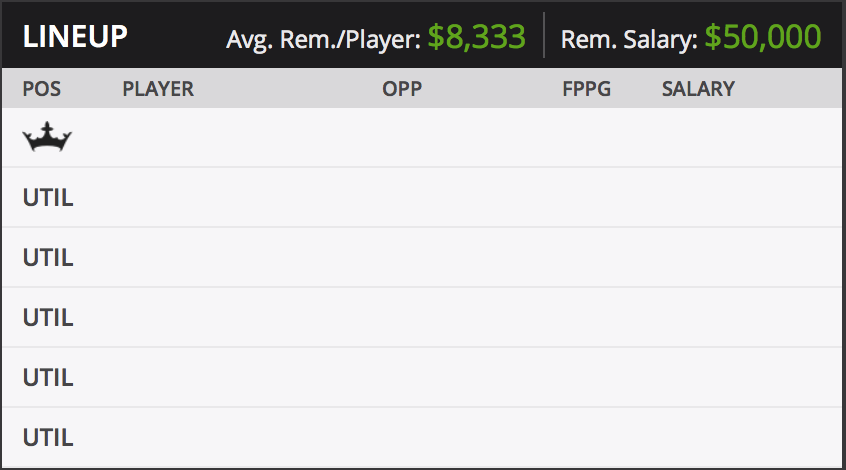846x470 pixels.
Task: Select the fourth UTIL lineup slot
Action: click(x=422, y=377)
